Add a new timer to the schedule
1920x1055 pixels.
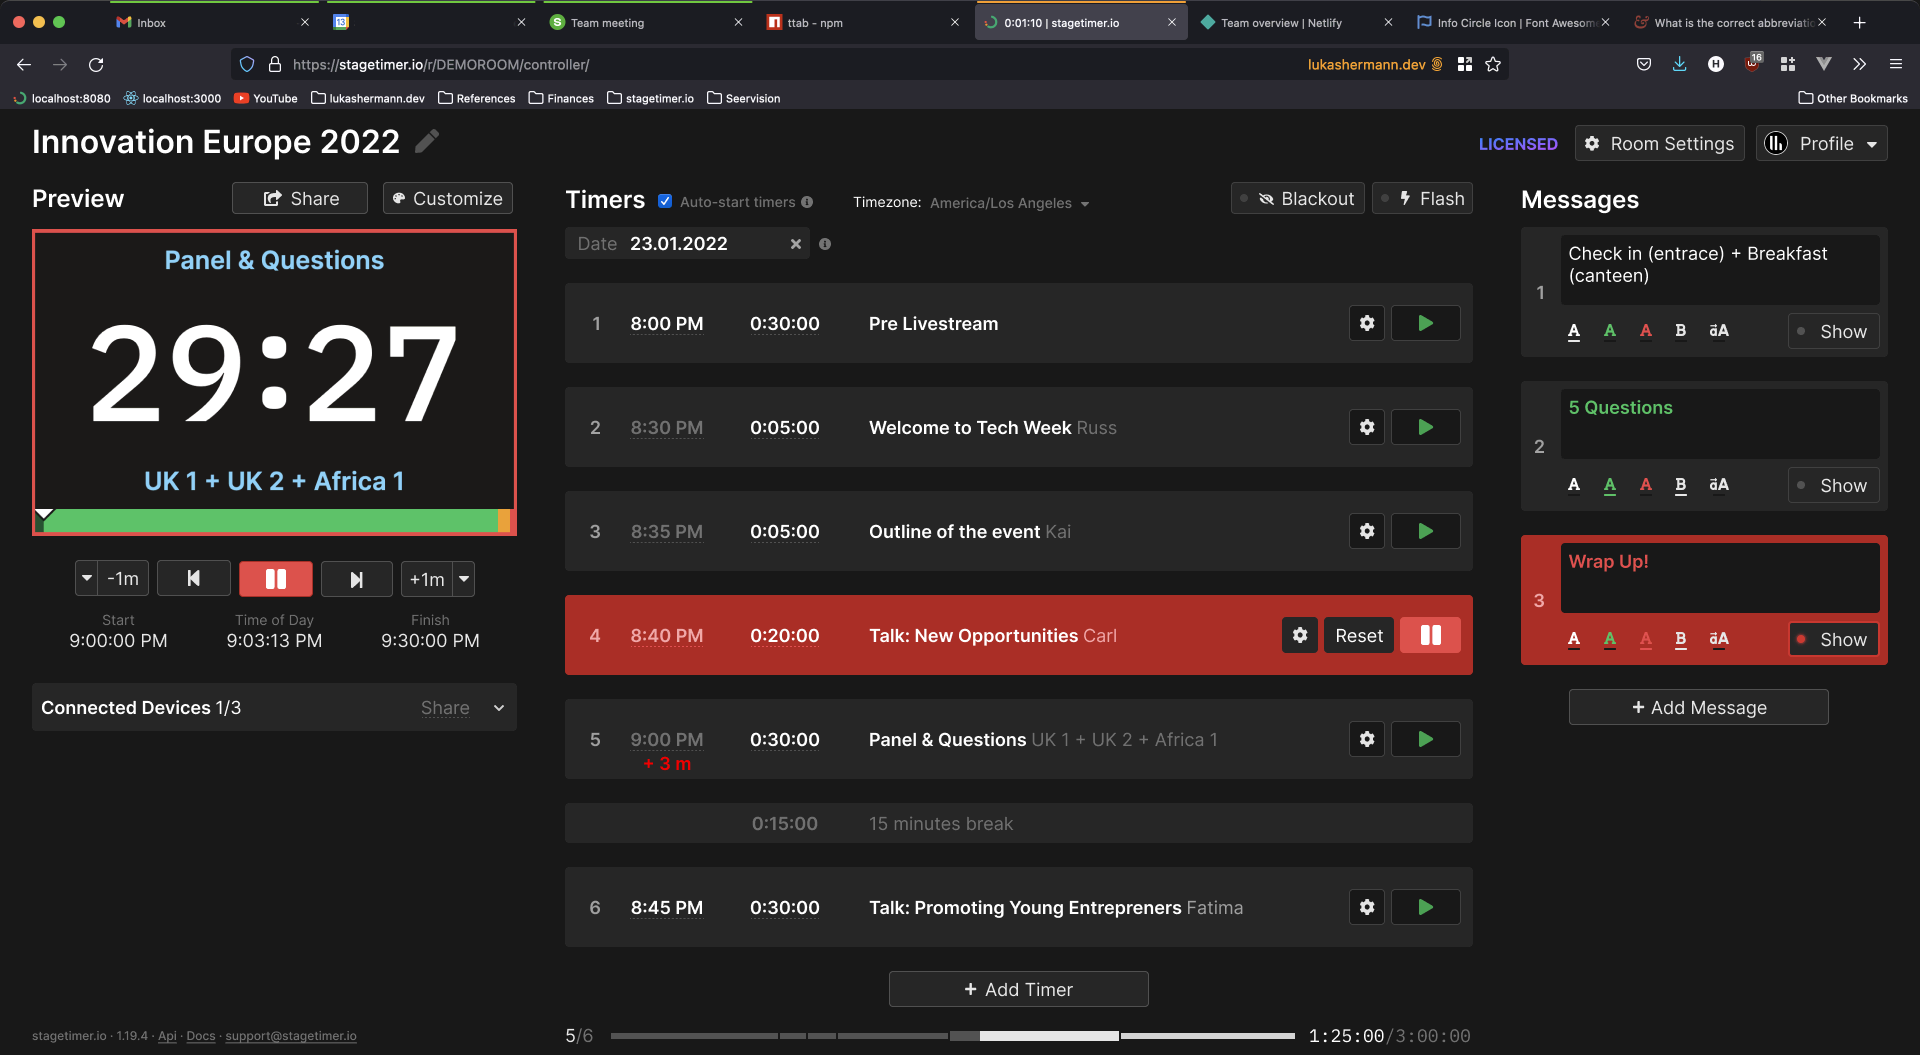(1018, 989)
